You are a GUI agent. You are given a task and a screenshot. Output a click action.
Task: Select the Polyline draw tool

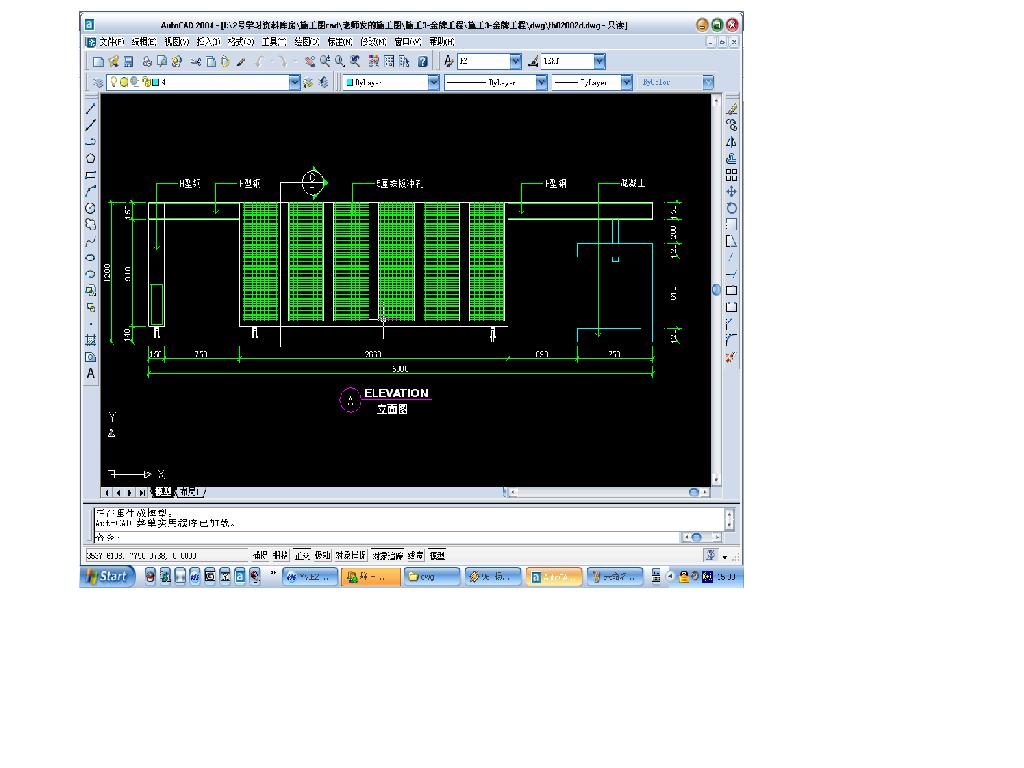91,141
